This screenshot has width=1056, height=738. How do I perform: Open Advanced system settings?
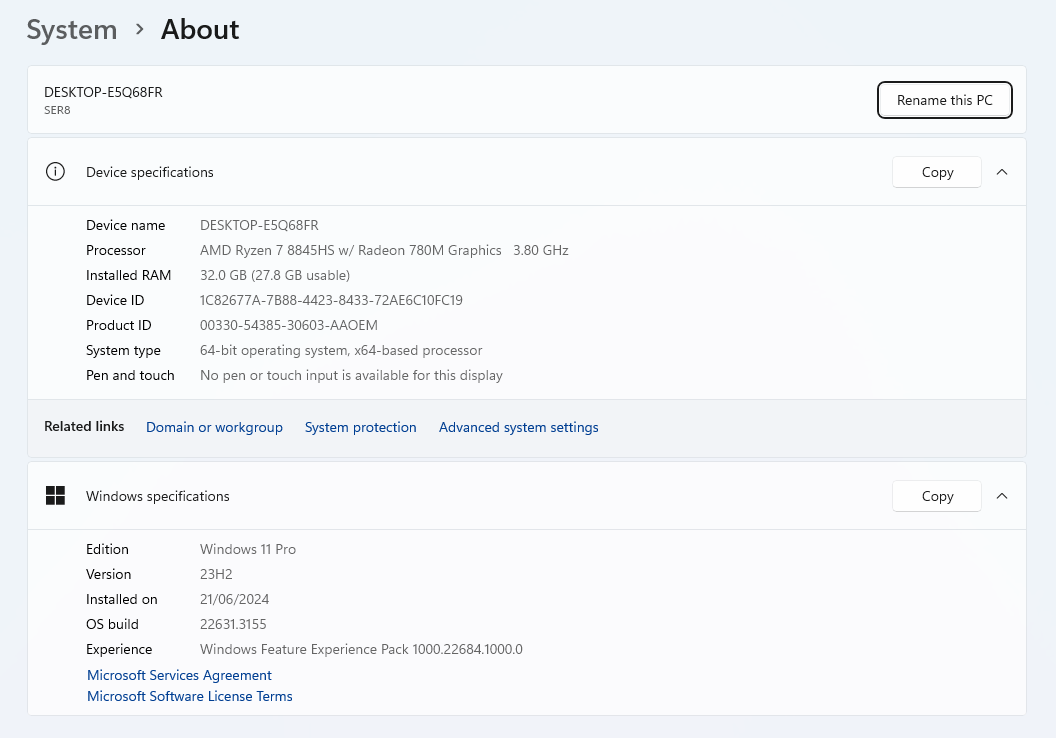(x=518, y=427)
